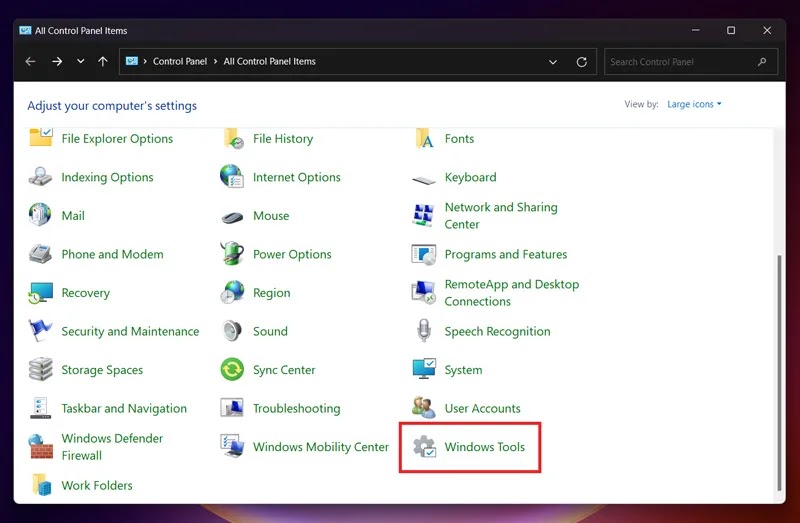The width and height of the screenshot is (800, 523).
Task: Open Power Options battery icon
Action: 232,253
